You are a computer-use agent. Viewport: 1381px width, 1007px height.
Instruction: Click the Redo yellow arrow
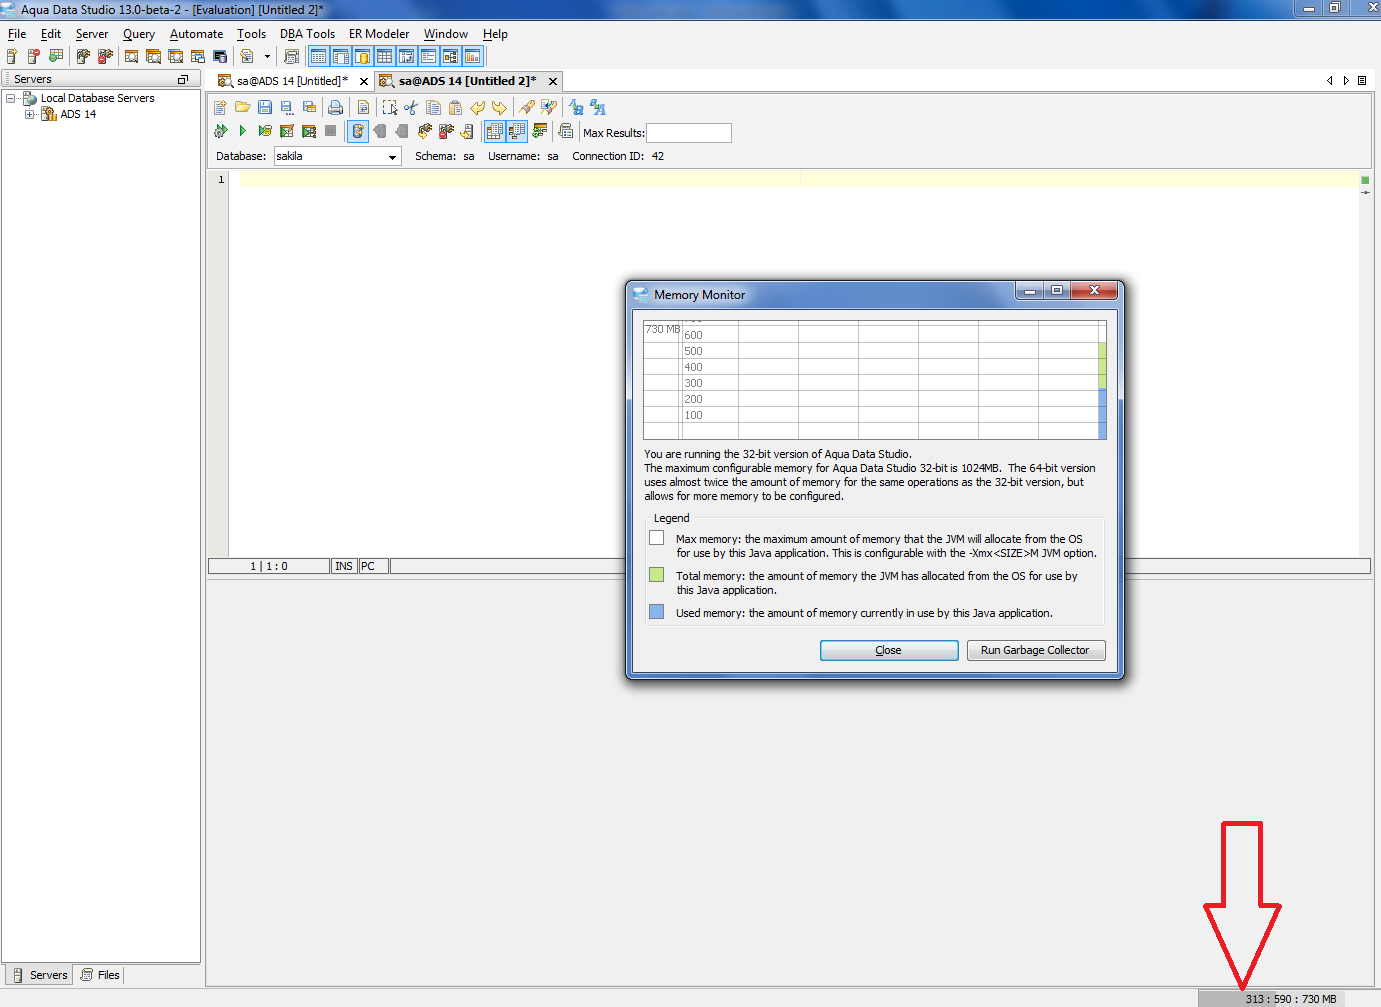click(x=499, y=107)
